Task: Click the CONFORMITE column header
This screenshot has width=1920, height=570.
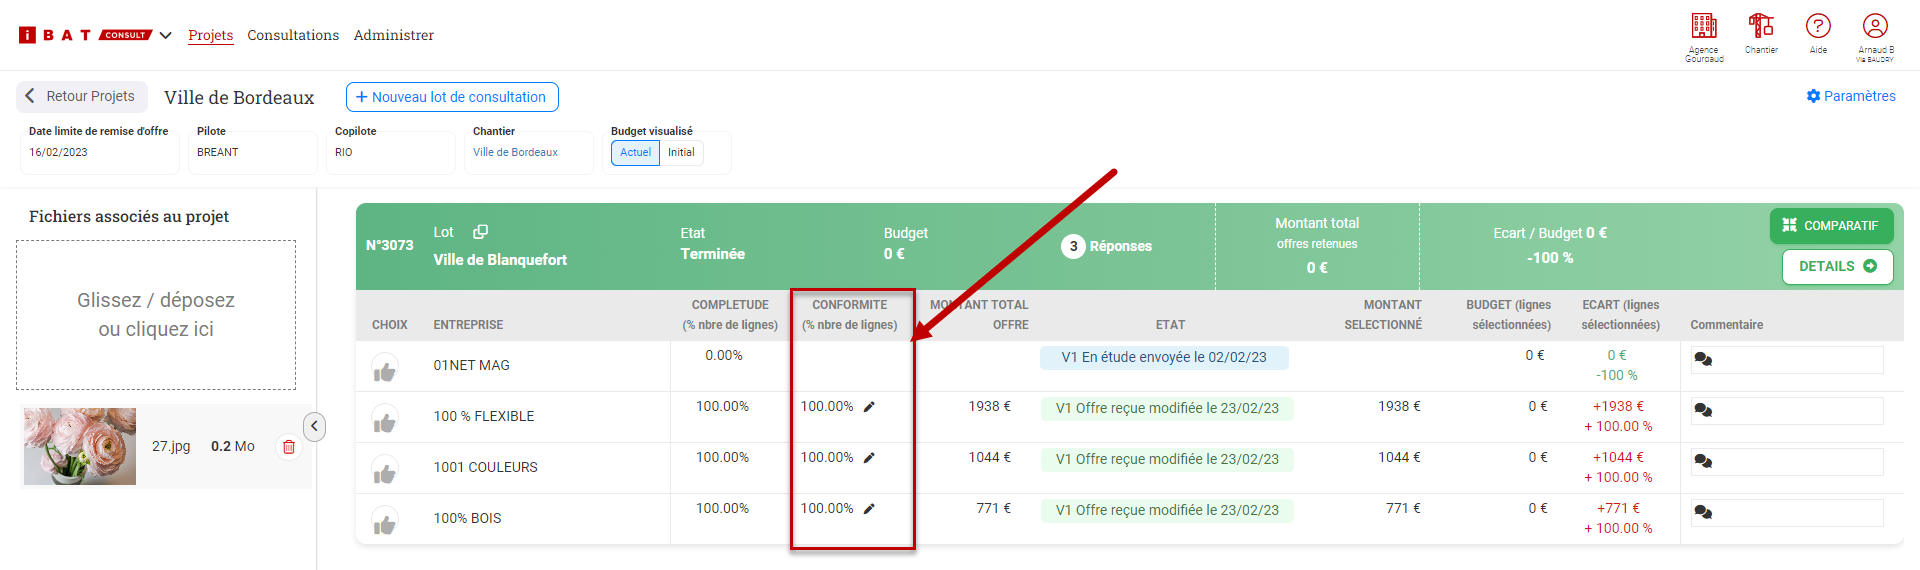Action: 849,314
